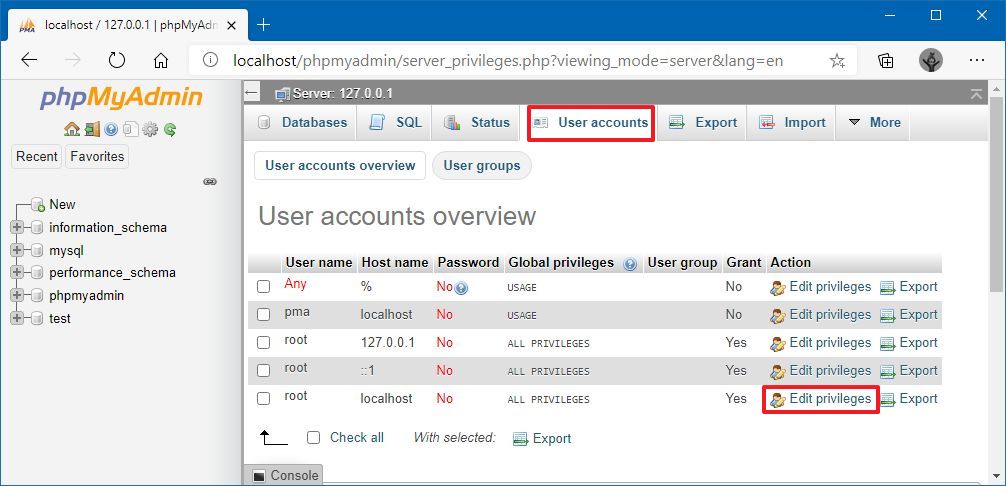Screen dimensions: 1006x486
Task: Click help icon beside Any user password
Action: [461, 288]
